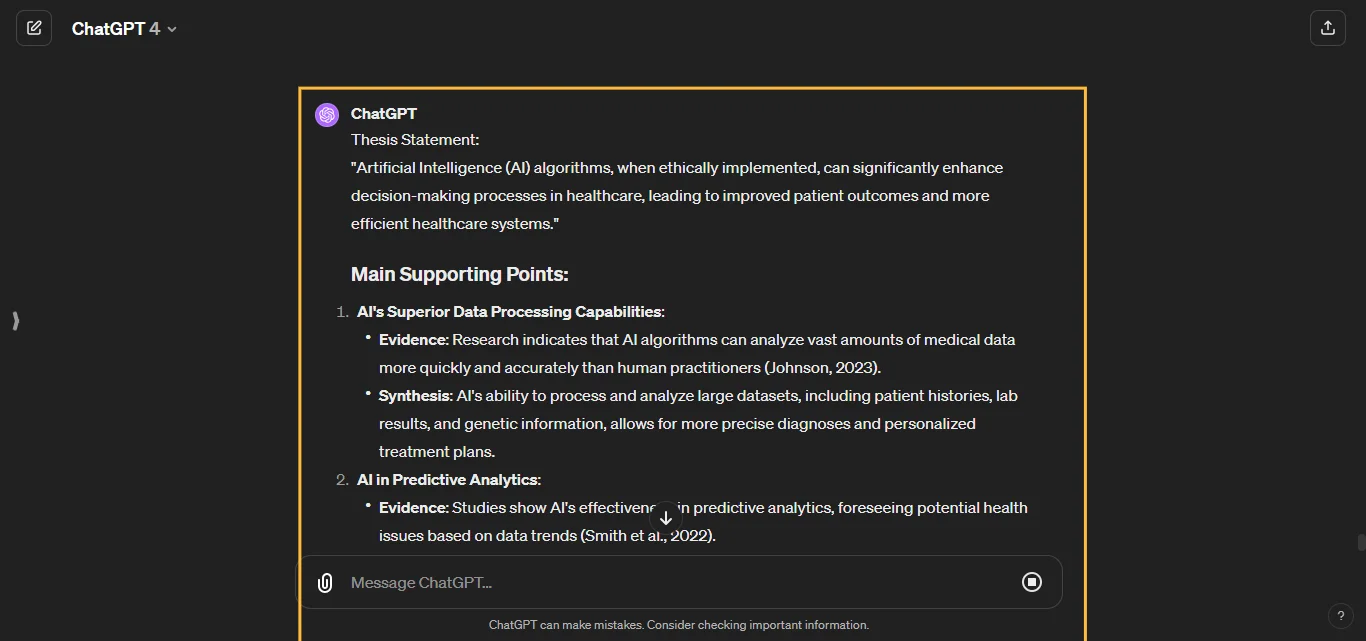Select the 'AI in Predictive Analytics' list item
Screen dimensions: 1366x641
click(448, 480)
